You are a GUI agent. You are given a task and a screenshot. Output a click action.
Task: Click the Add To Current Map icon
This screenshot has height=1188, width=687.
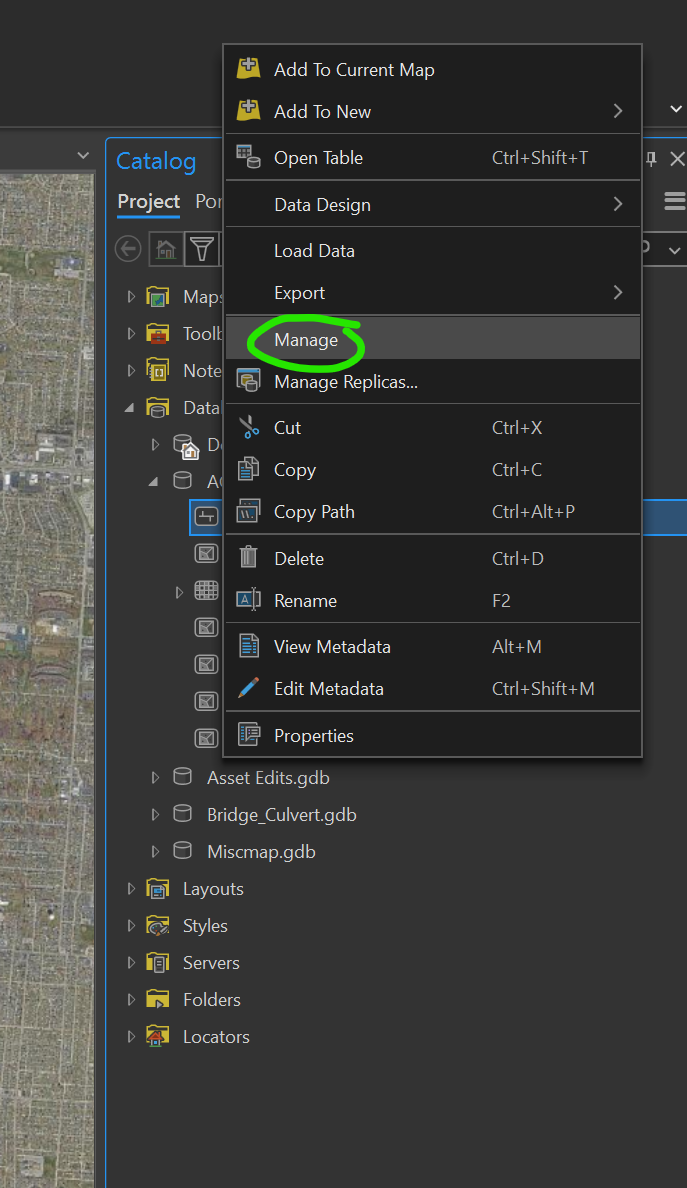[248, 69]
